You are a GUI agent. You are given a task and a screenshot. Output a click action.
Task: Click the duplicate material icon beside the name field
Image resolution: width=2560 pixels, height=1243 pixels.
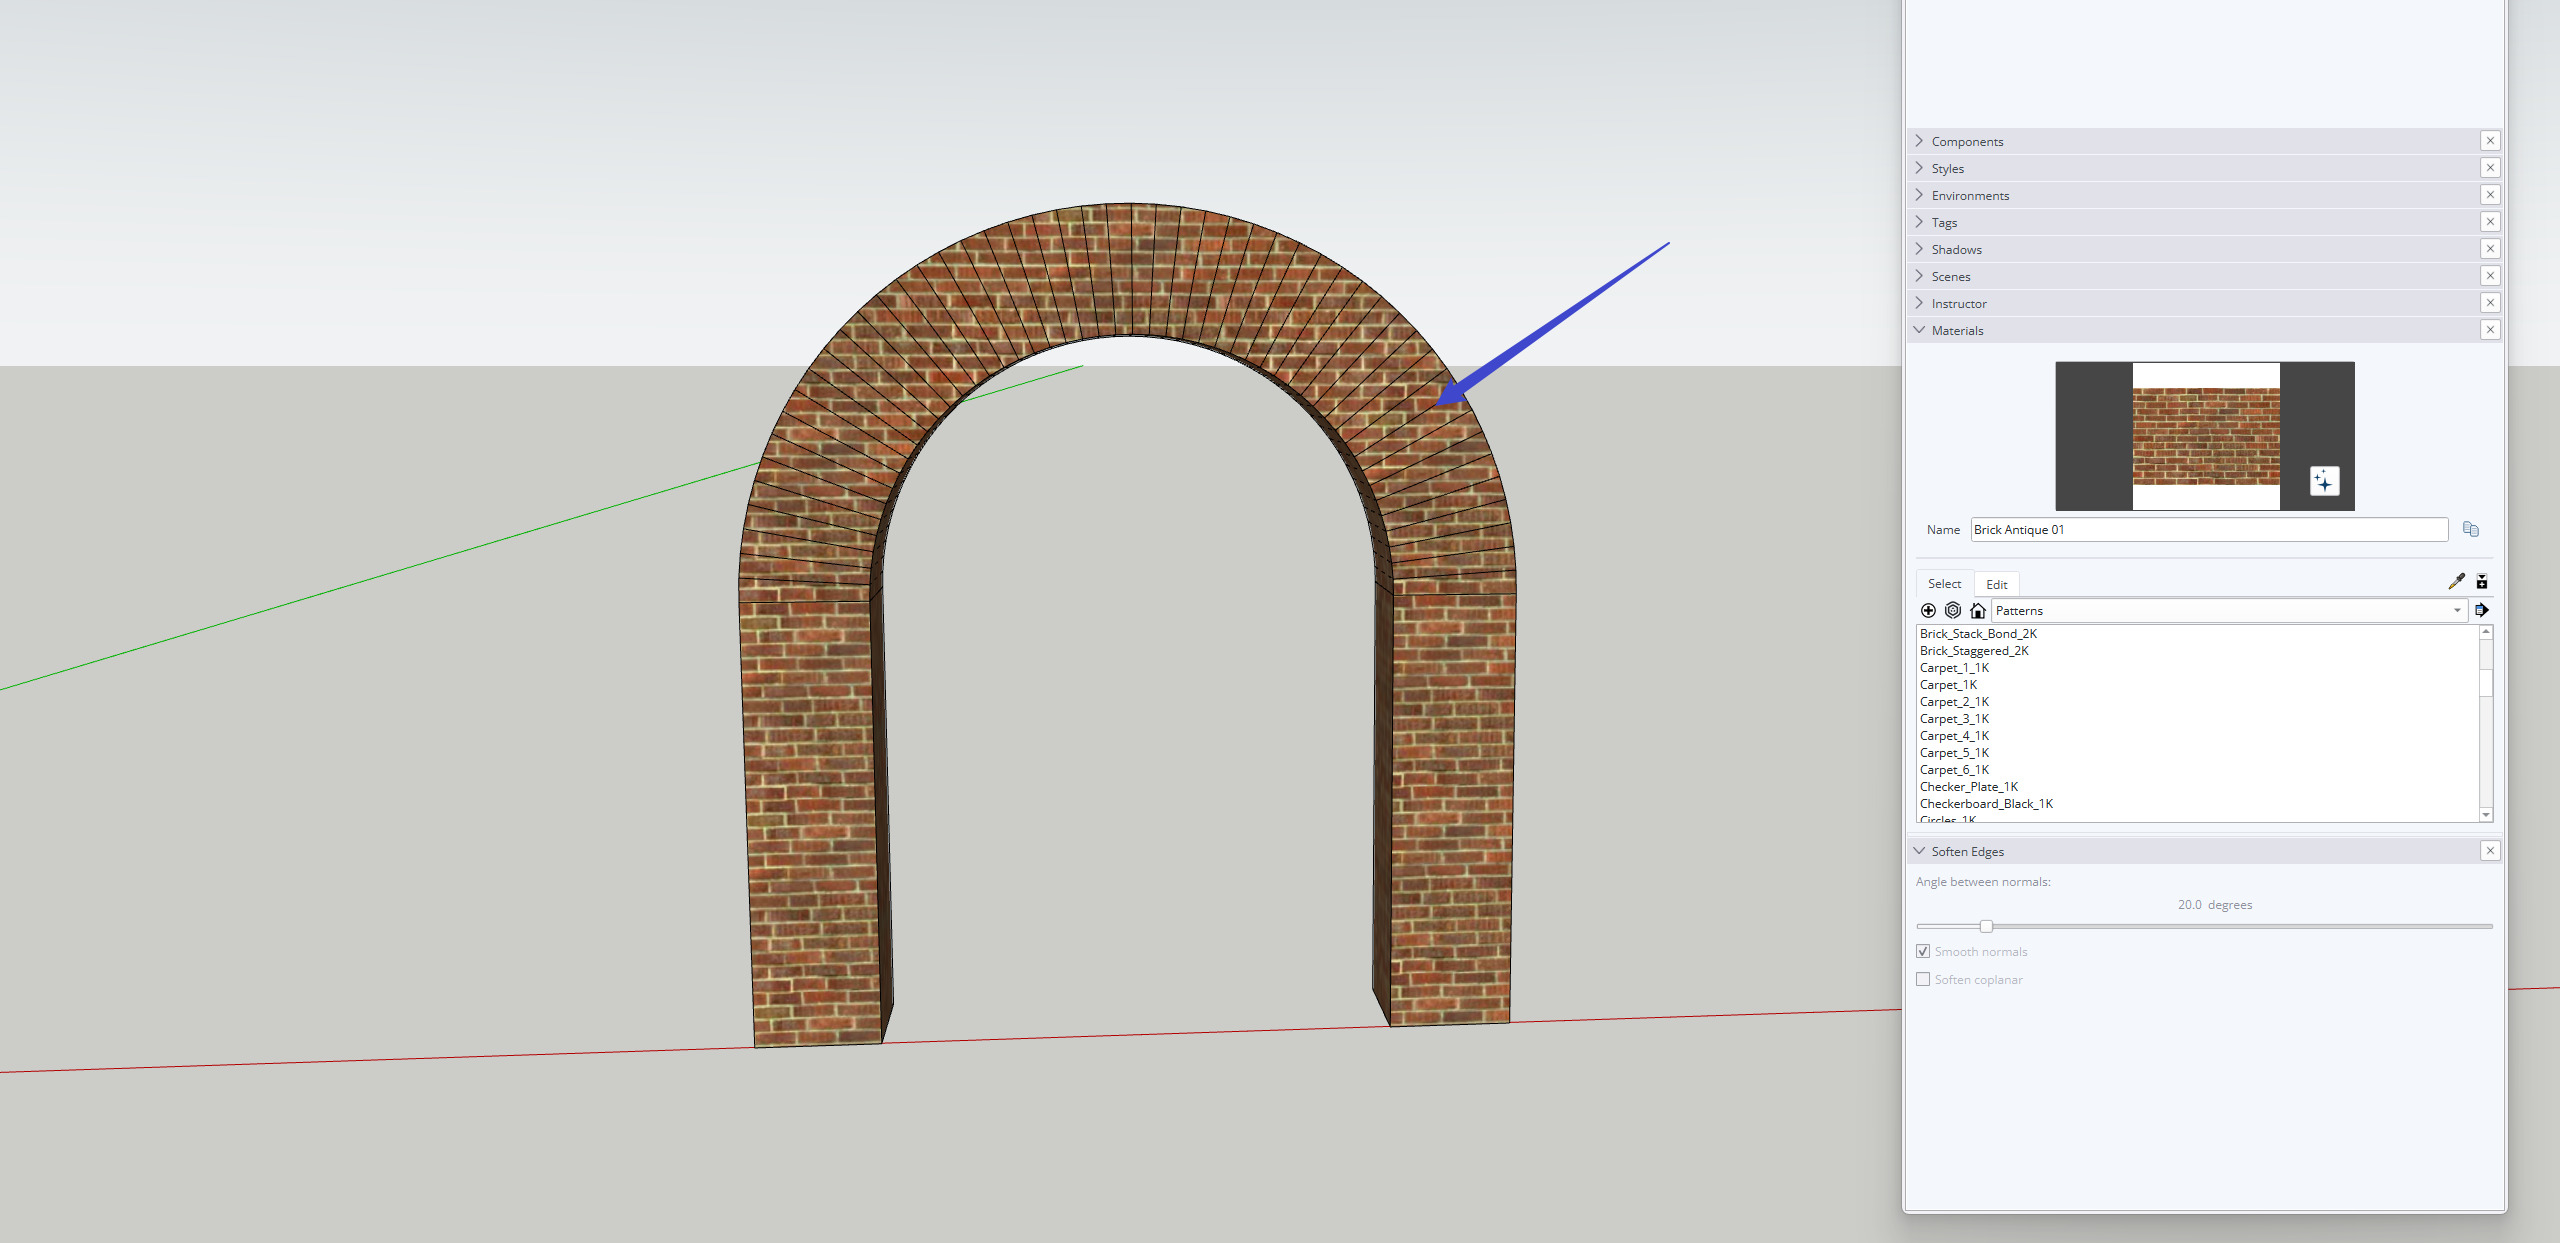(2471, 529)
